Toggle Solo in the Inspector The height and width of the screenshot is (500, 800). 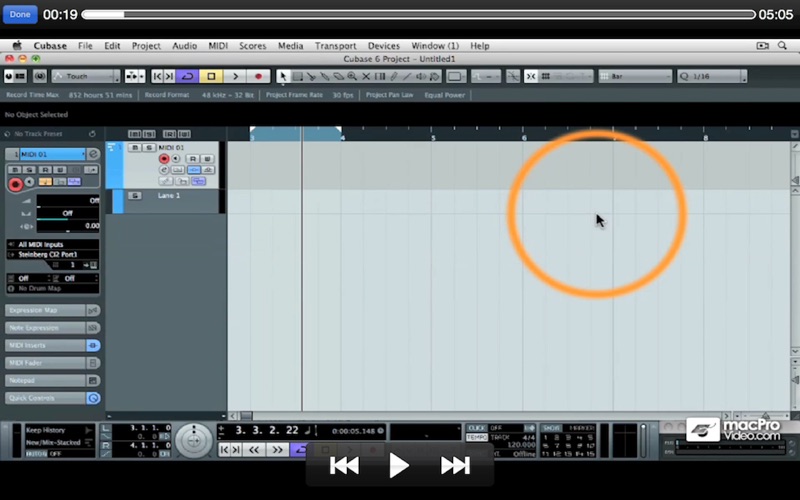tap(29, 170)
